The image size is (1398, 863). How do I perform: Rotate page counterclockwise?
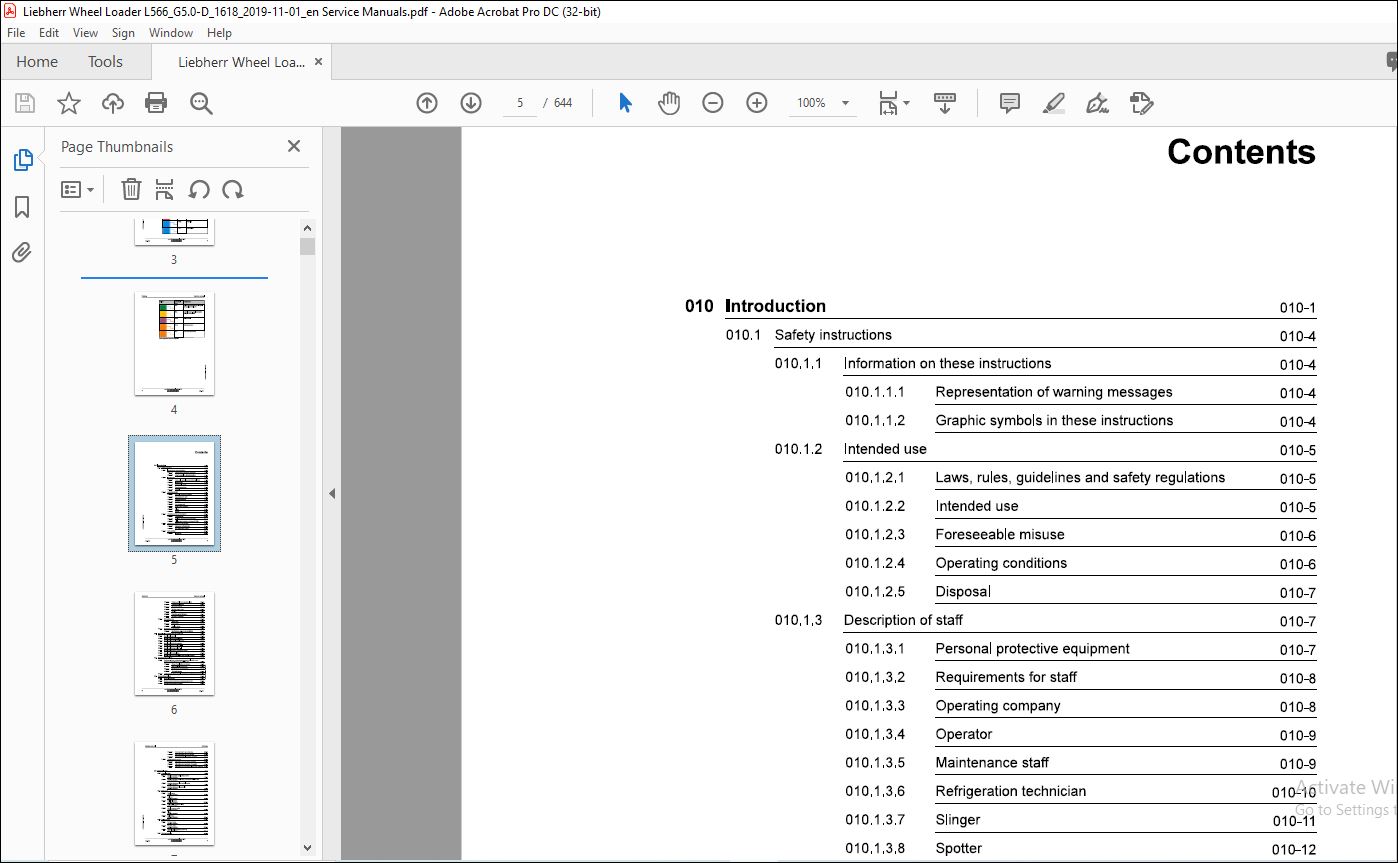pyautogui.click(x=199, y=189)
